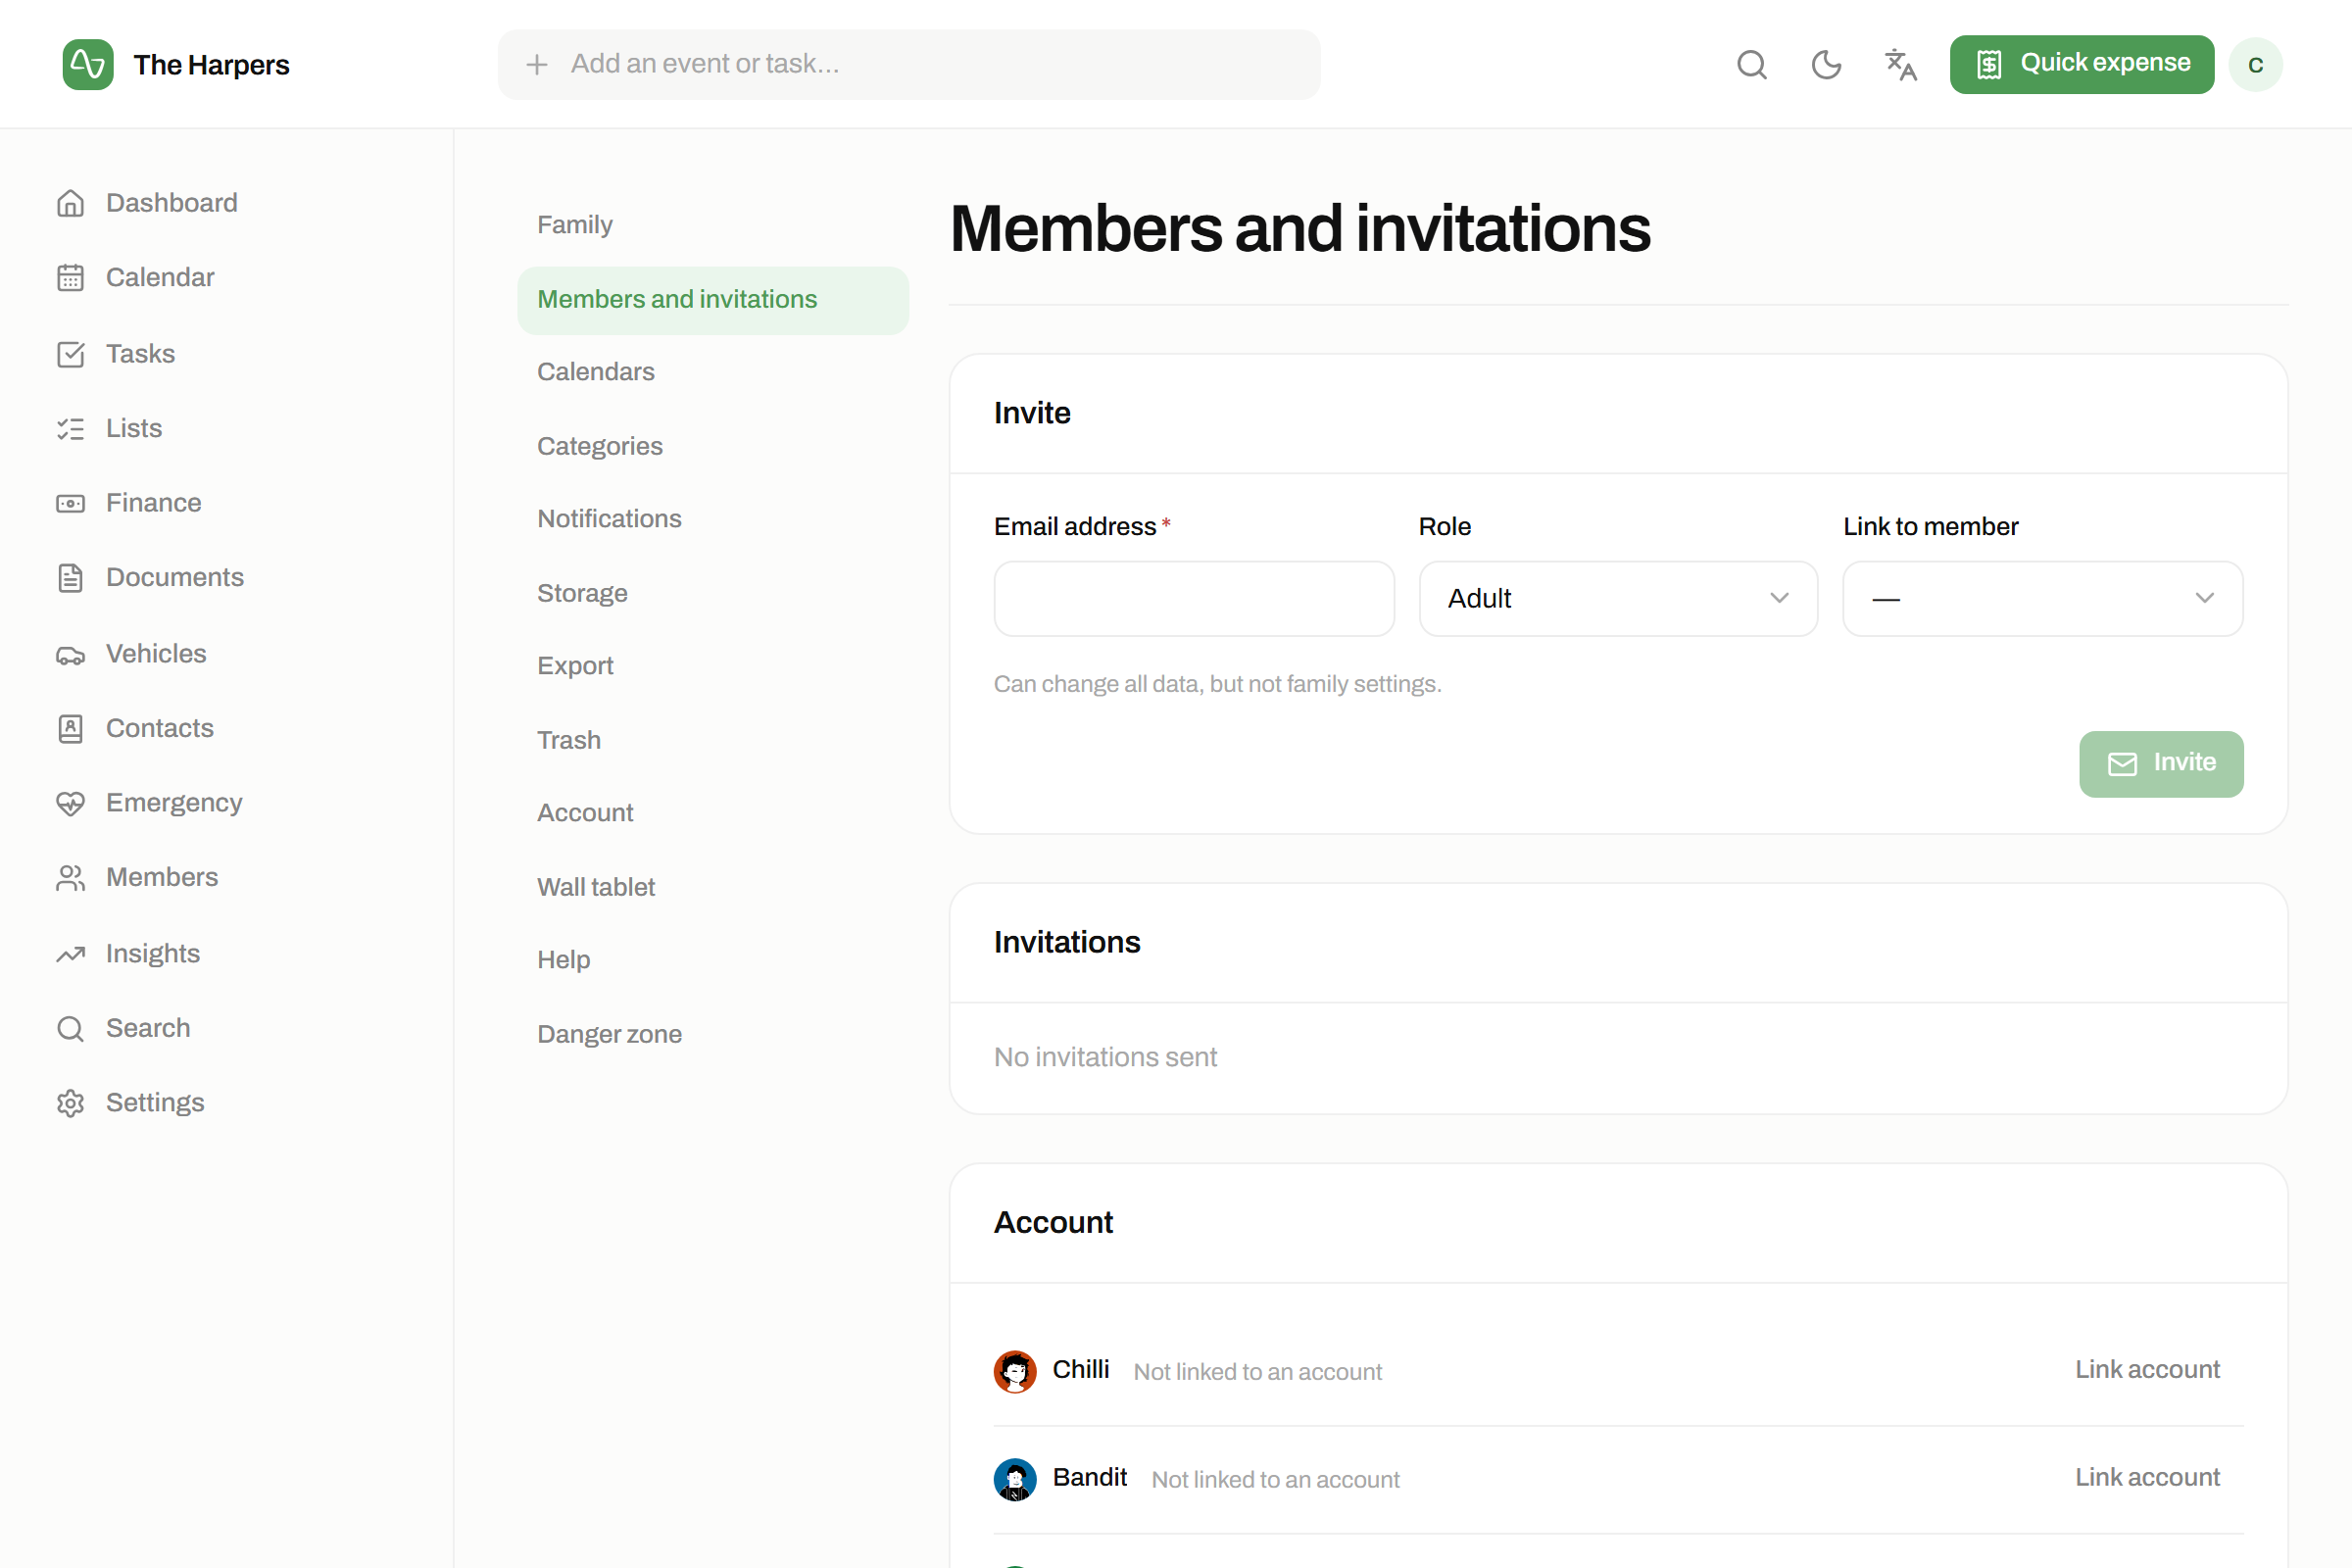
Task: Open the Lists icon in sidebar
Action: click(70, 428)
